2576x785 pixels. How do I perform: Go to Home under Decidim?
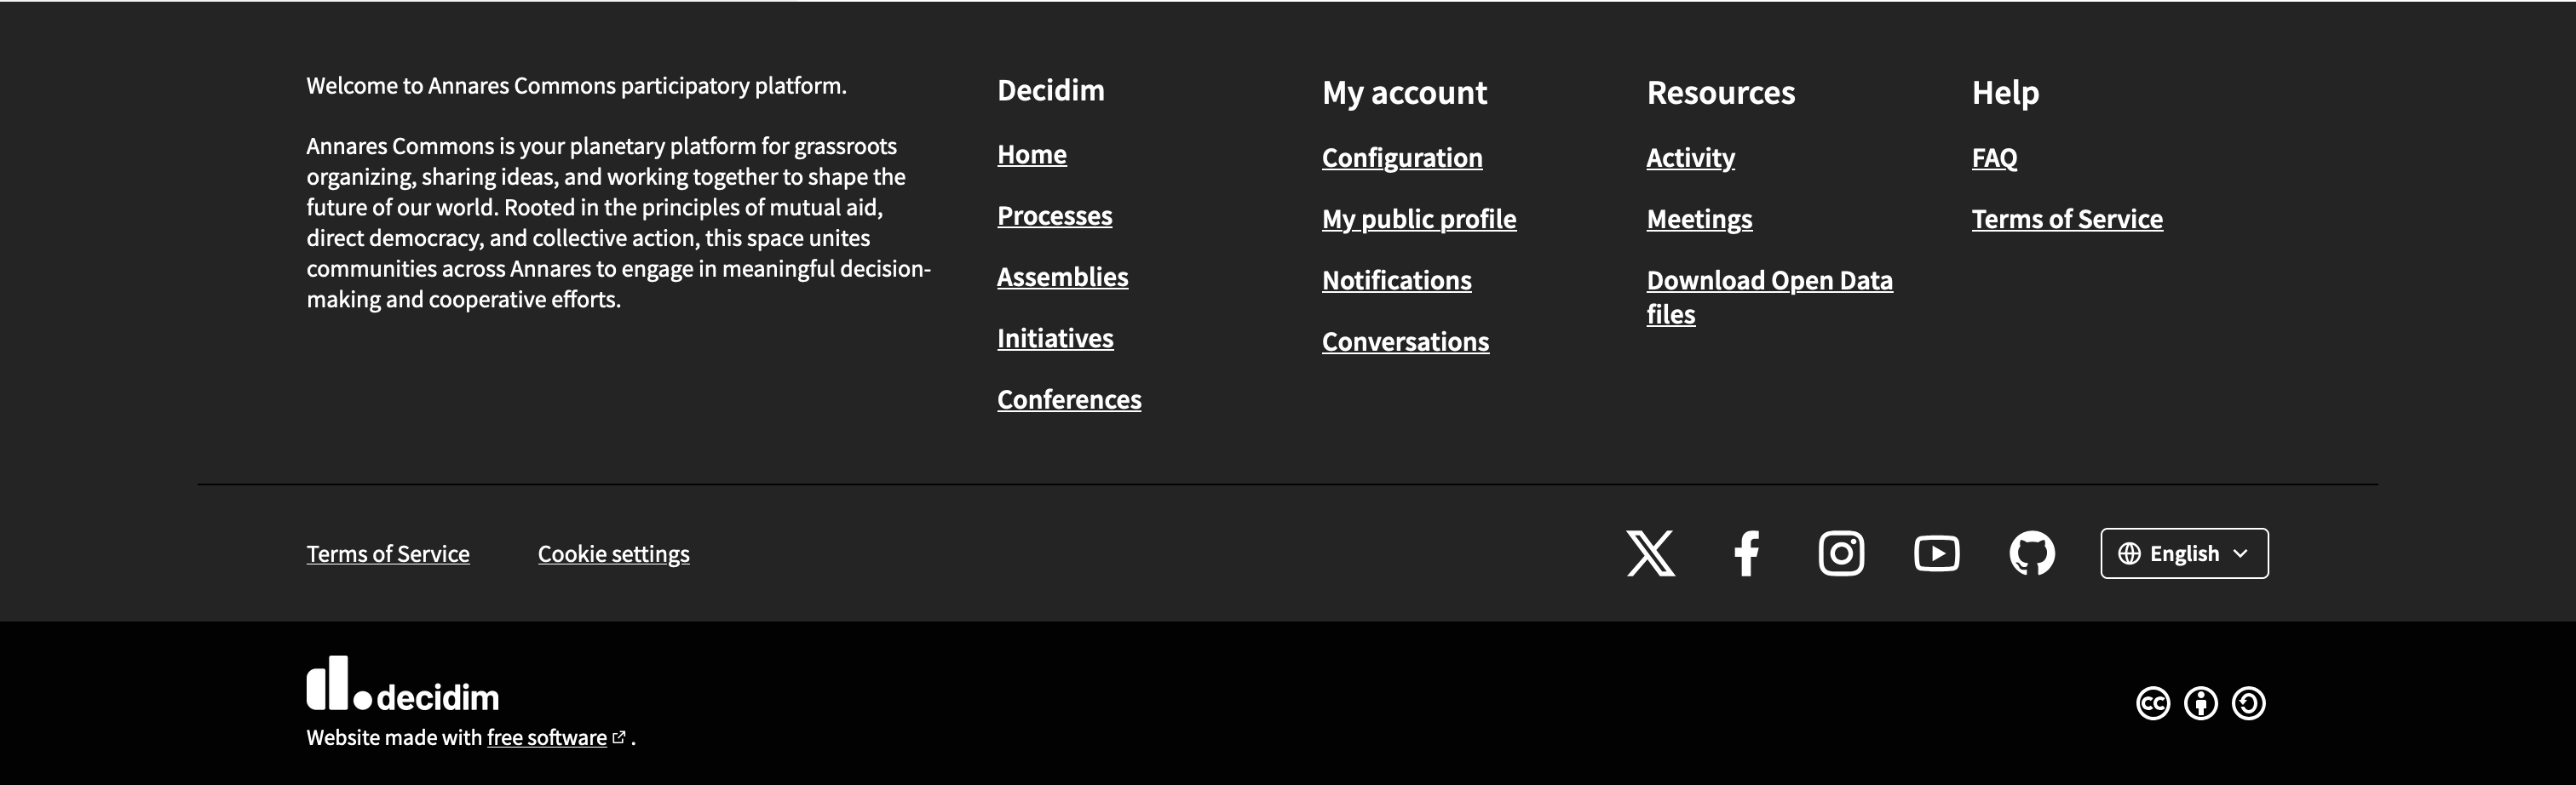pos(1031,155)
